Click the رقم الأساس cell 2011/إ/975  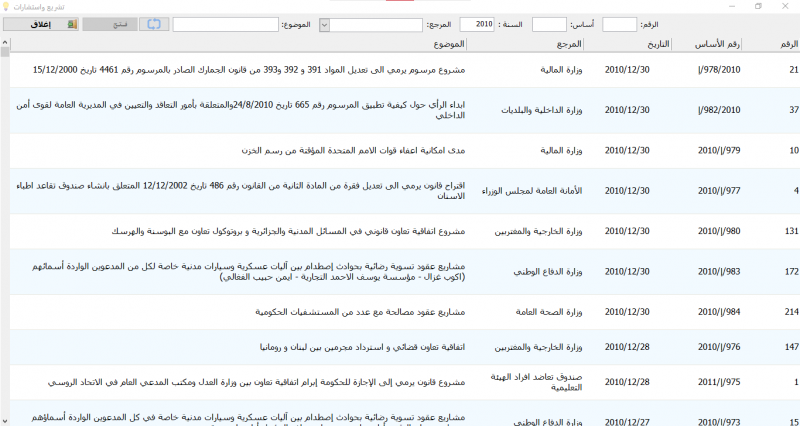(719, 382)
